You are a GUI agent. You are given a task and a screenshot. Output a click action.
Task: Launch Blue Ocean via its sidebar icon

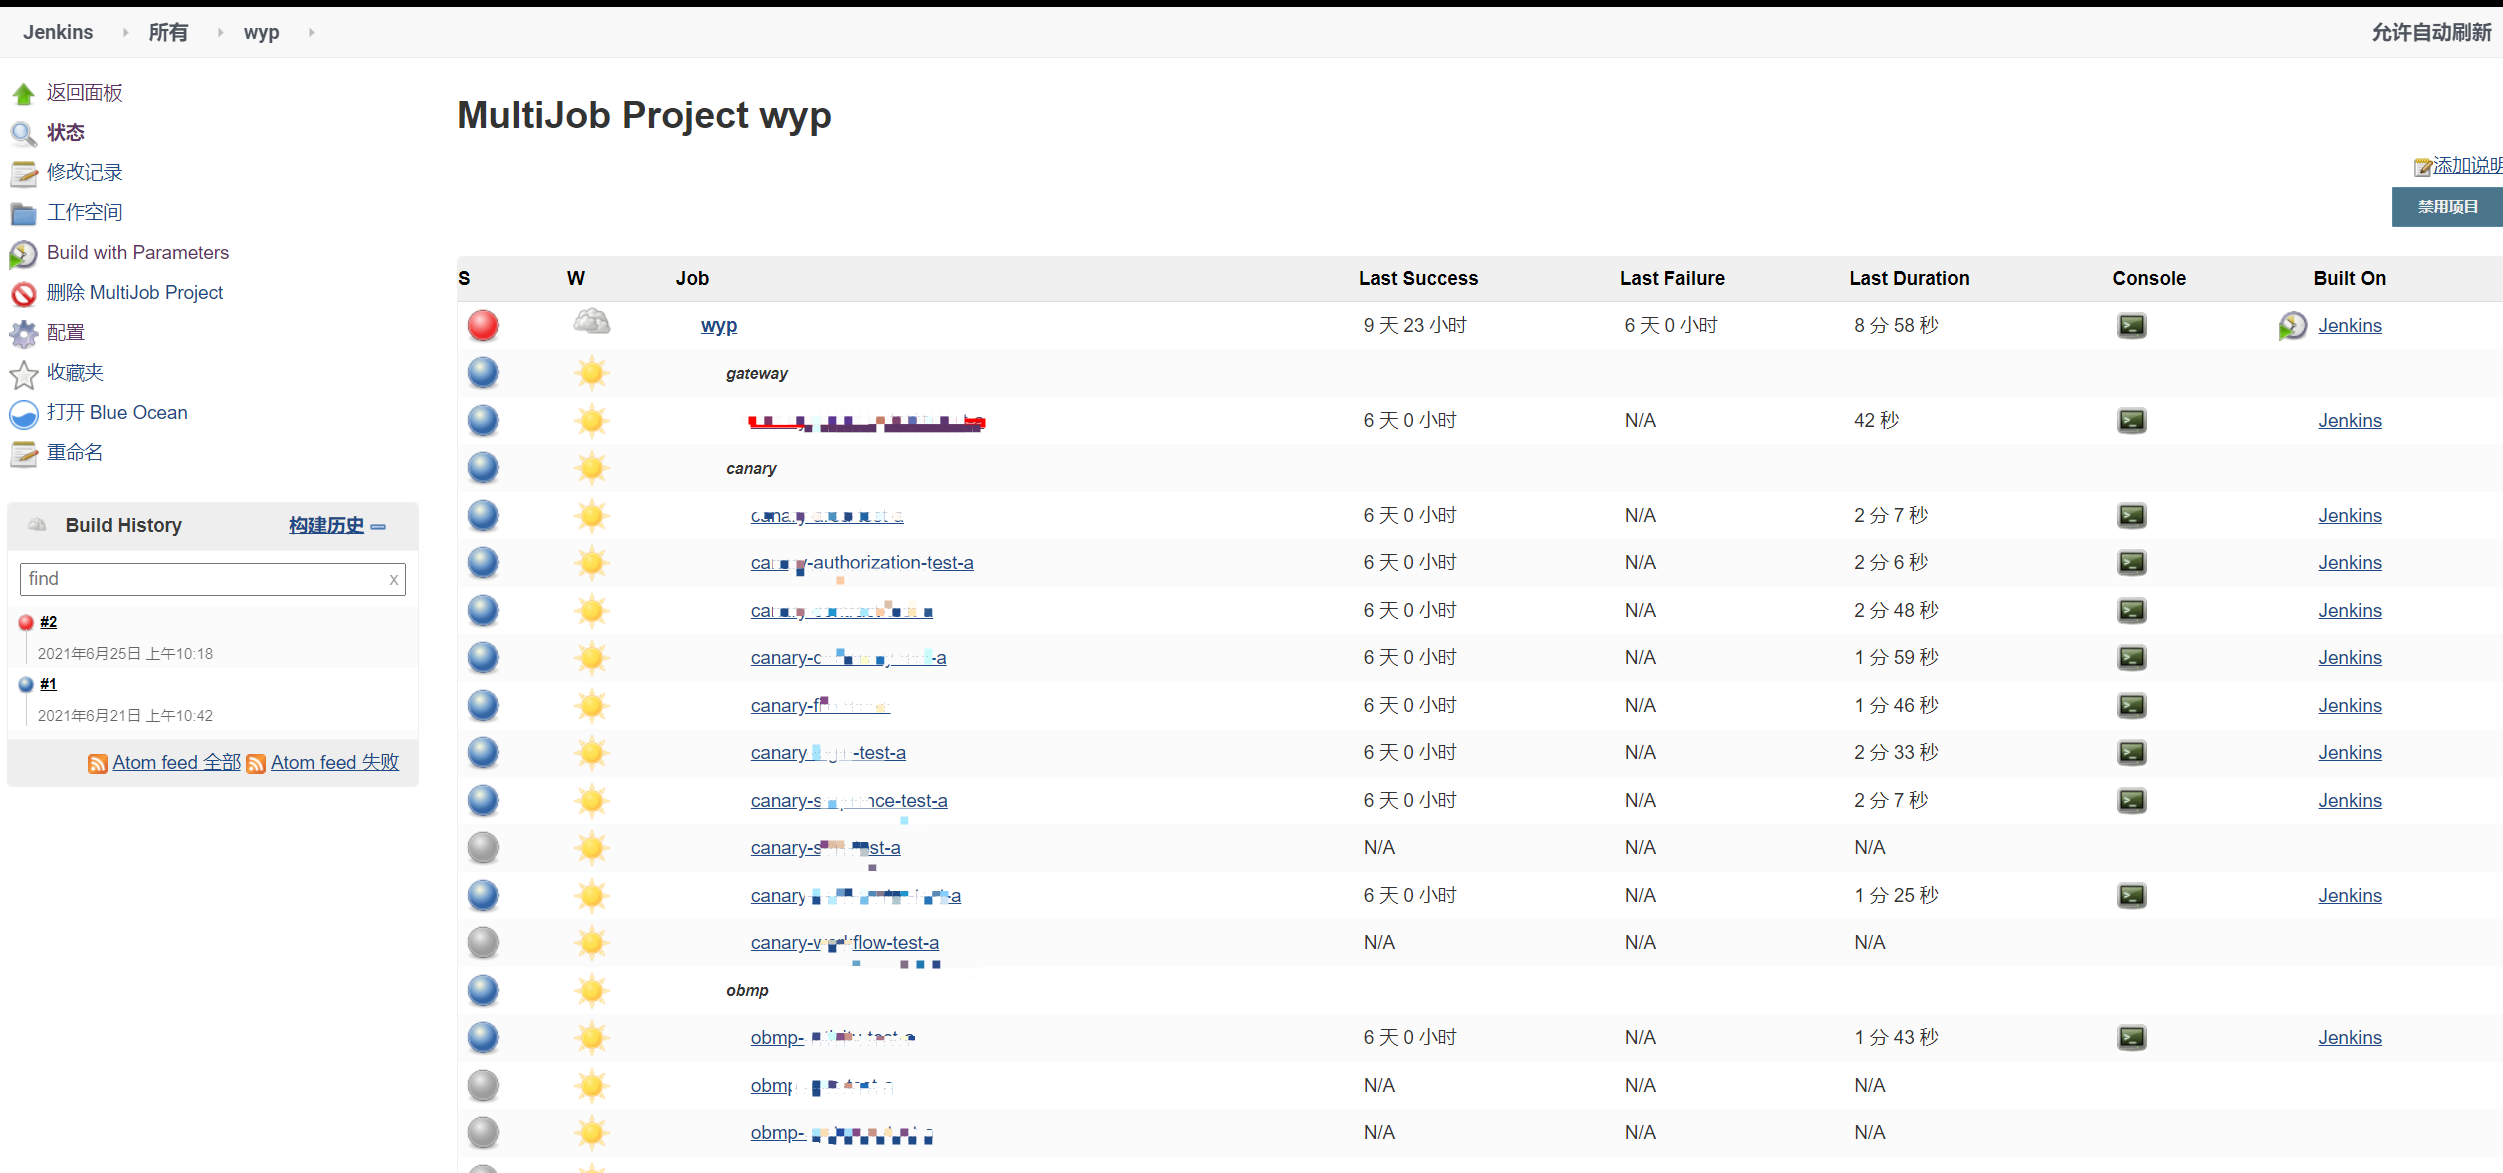[23, 413]
